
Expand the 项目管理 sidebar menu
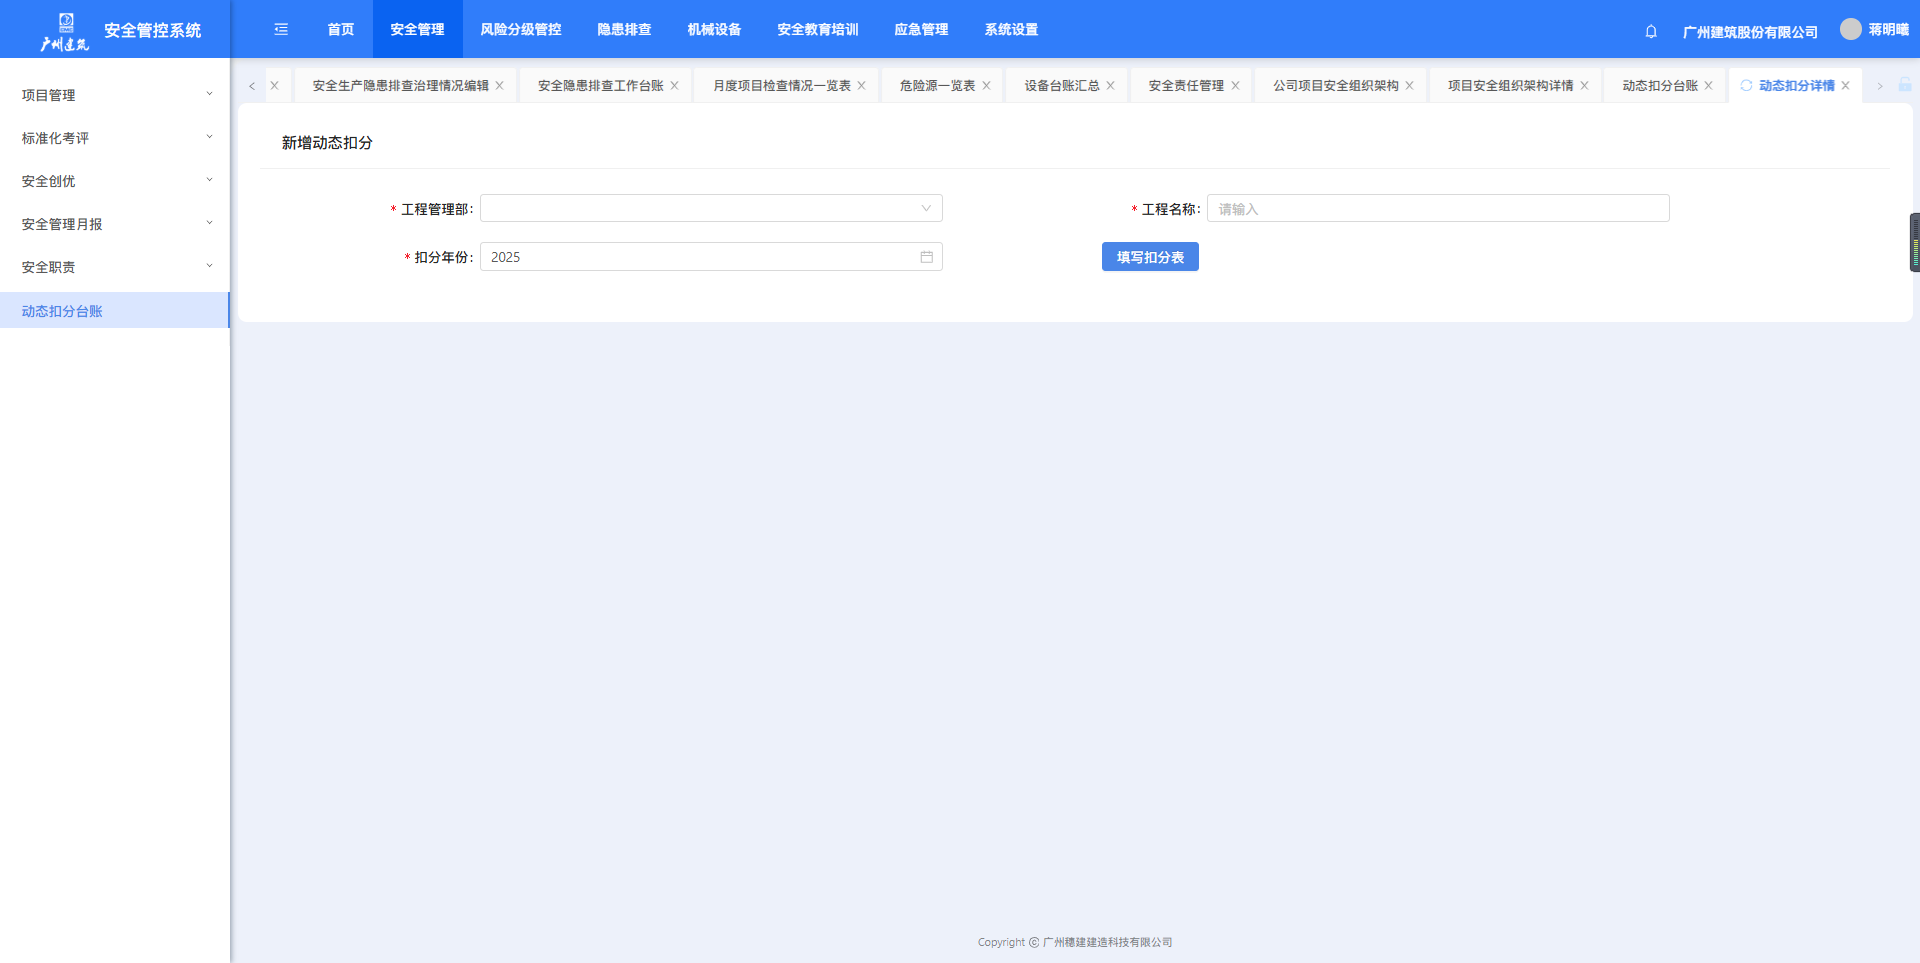pyautogui.click(x=115, y=95)
